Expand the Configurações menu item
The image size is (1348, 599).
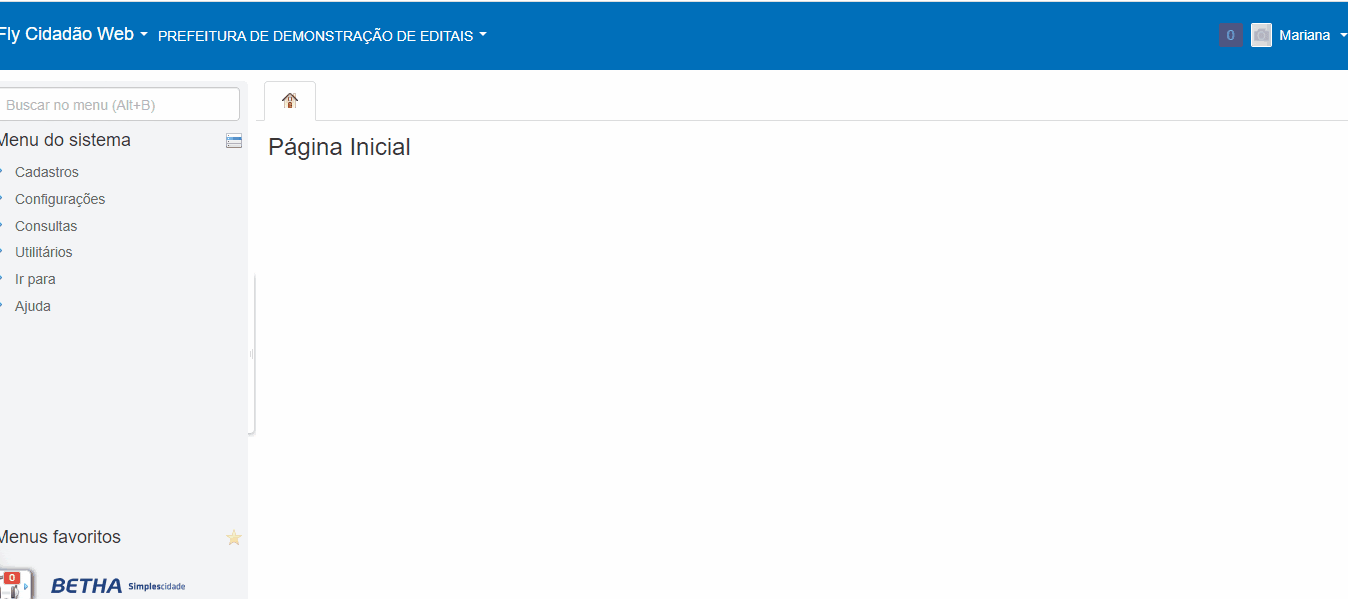59,199
